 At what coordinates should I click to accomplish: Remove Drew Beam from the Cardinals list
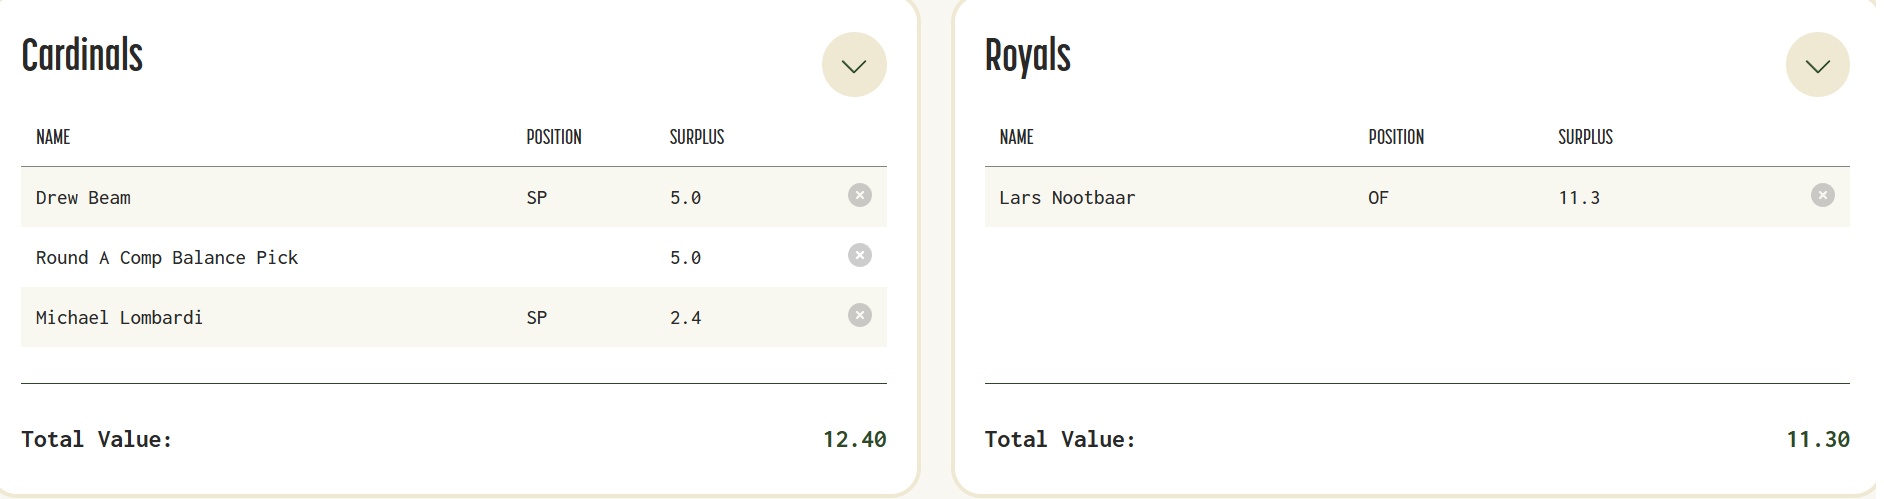coord(859,196)
